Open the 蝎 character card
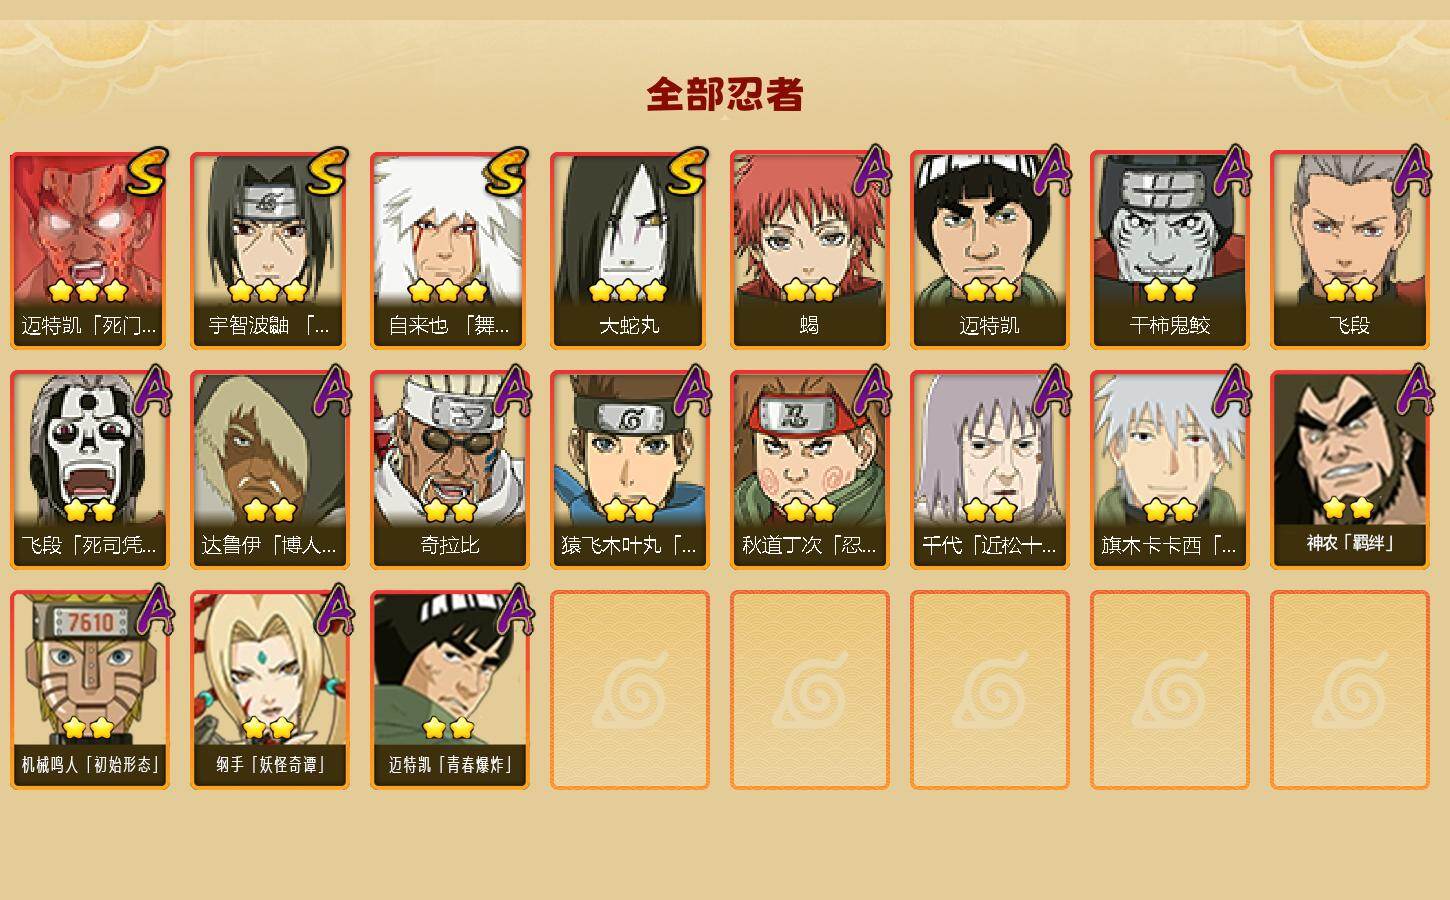This screenshot has width=1450, height=900. tap(809, 250)
